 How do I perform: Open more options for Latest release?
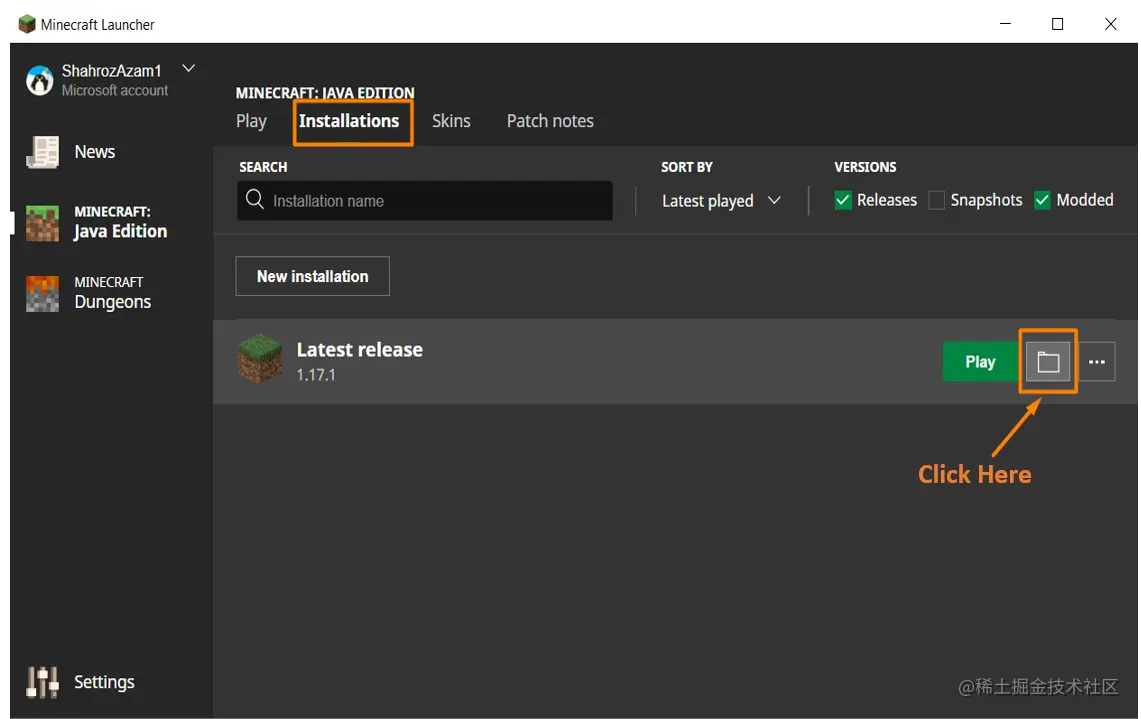(x=1096, y=362)
